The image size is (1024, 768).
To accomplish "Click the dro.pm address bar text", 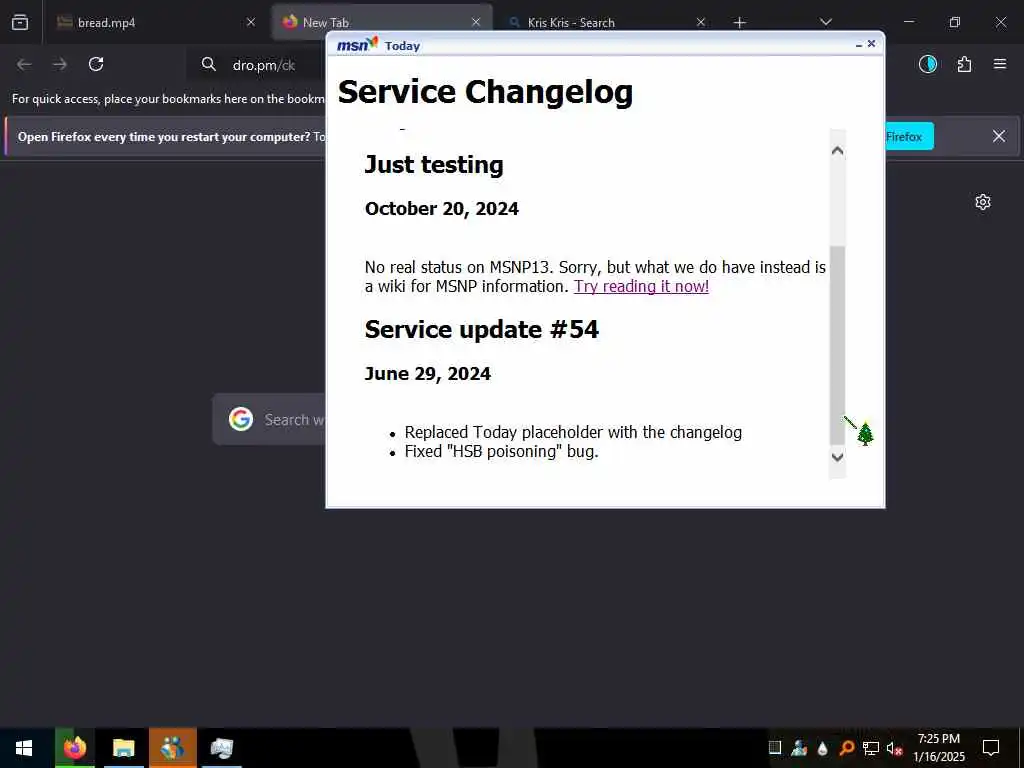I will [x=264, y=65].
